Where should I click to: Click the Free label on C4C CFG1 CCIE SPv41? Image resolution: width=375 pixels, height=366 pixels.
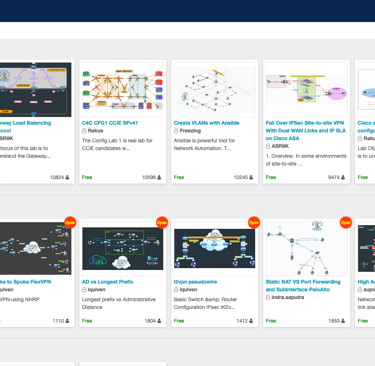(87, 177)
